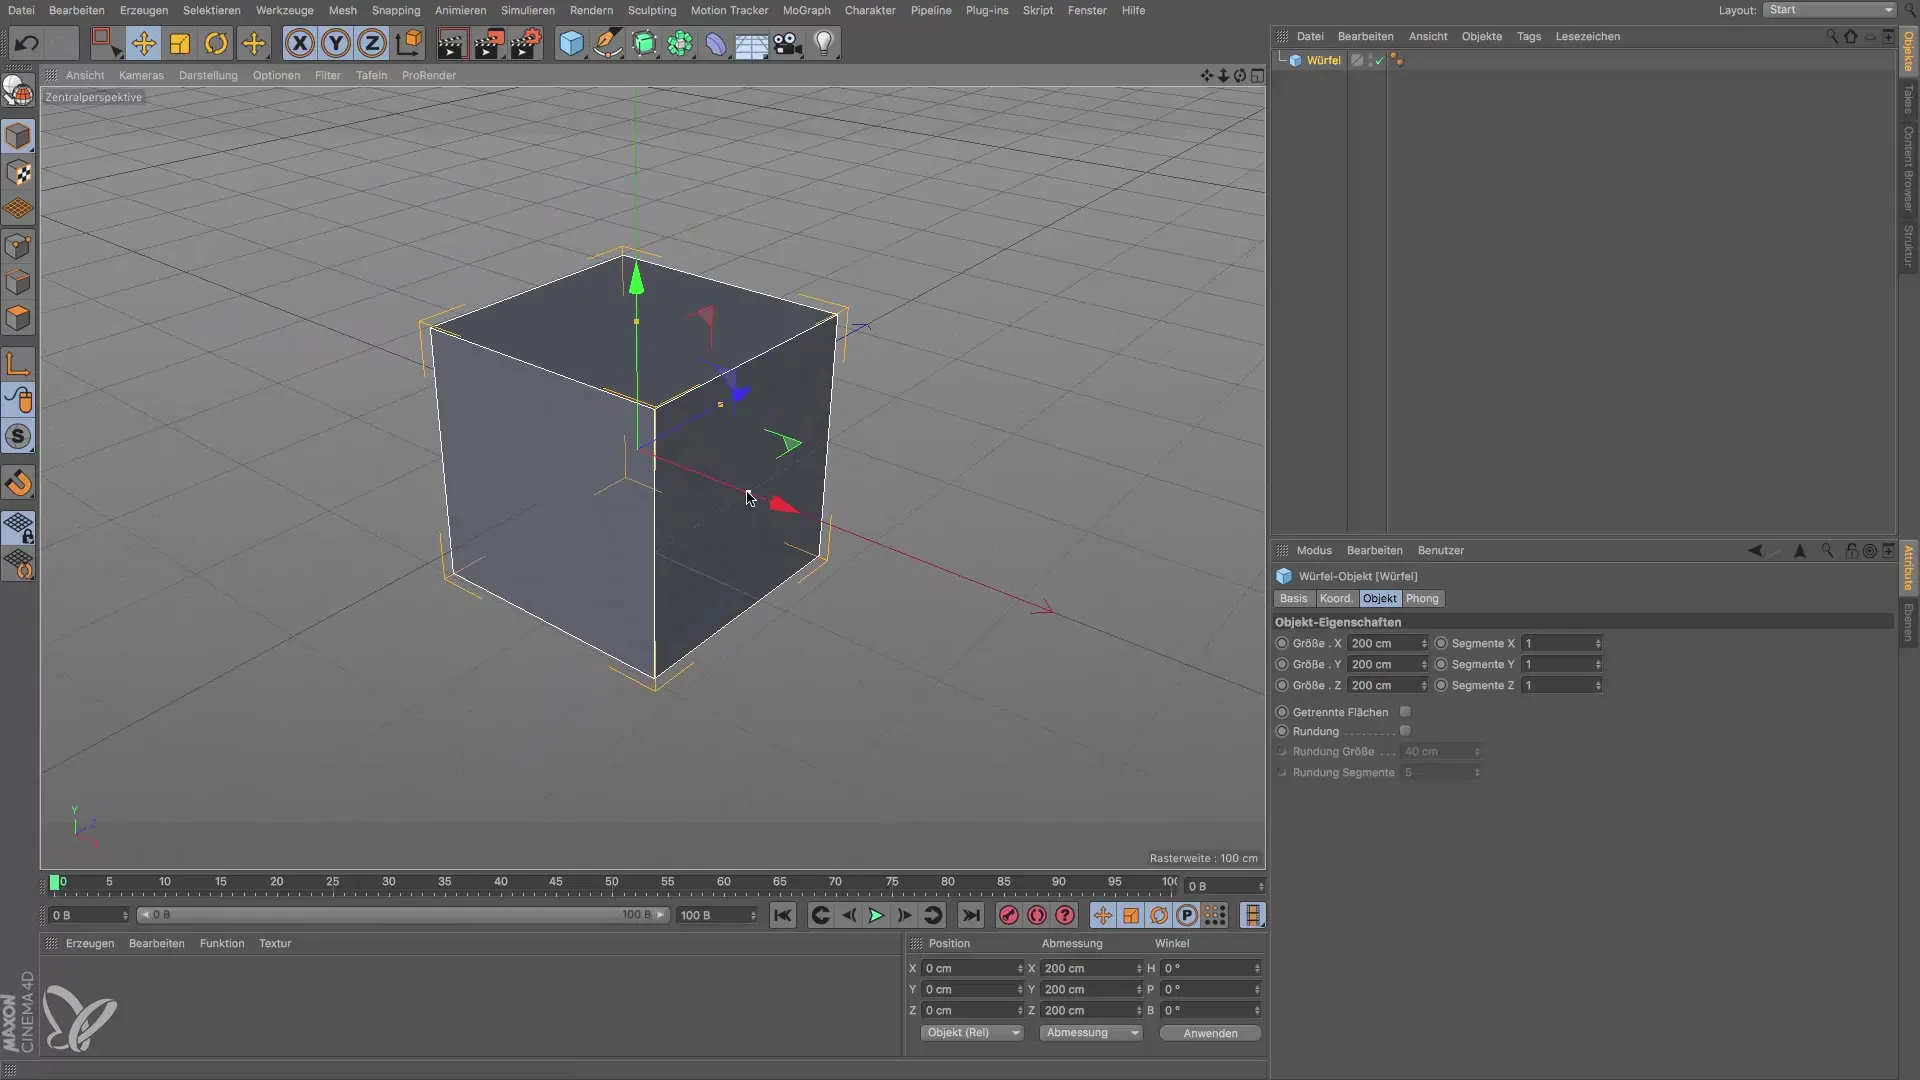The width and height of the screenshot is (1920, 1080).
Task: Open render settings gear clapperboard icon
Action: click(526, 43)
